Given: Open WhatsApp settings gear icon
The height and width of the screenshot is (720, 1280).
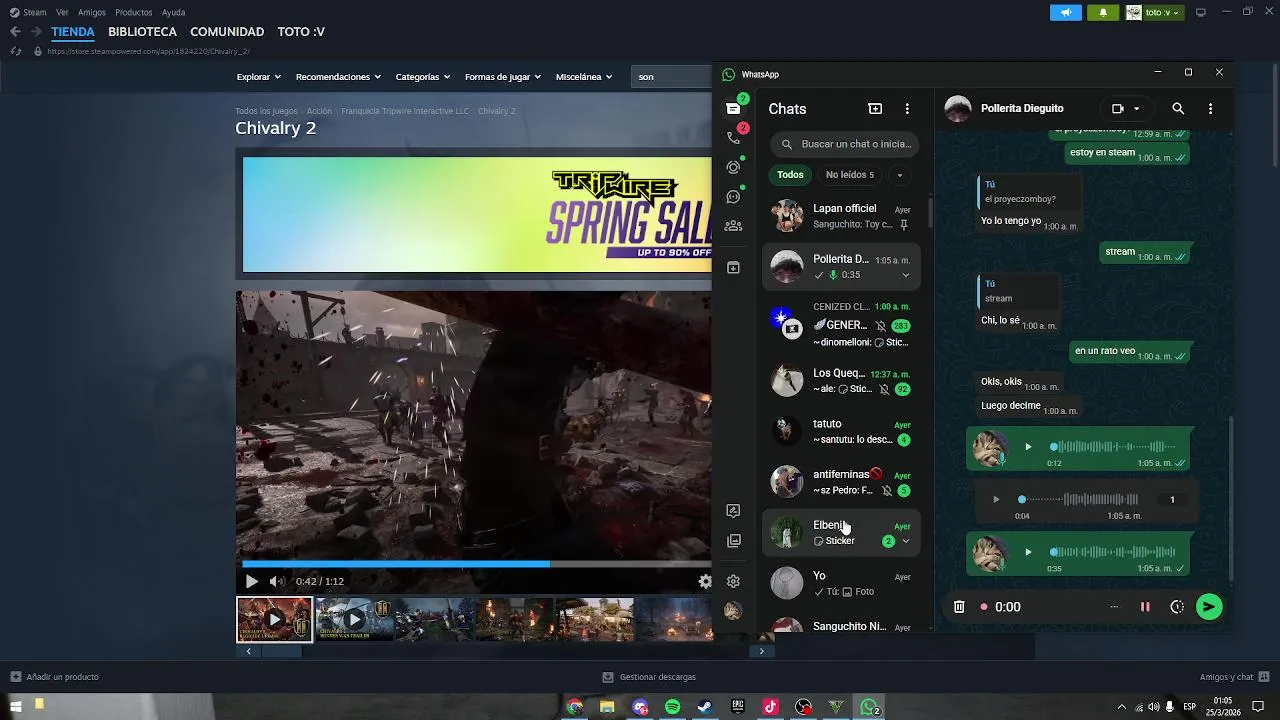Looking at the screenshot, I should click(x=733, y=581).
